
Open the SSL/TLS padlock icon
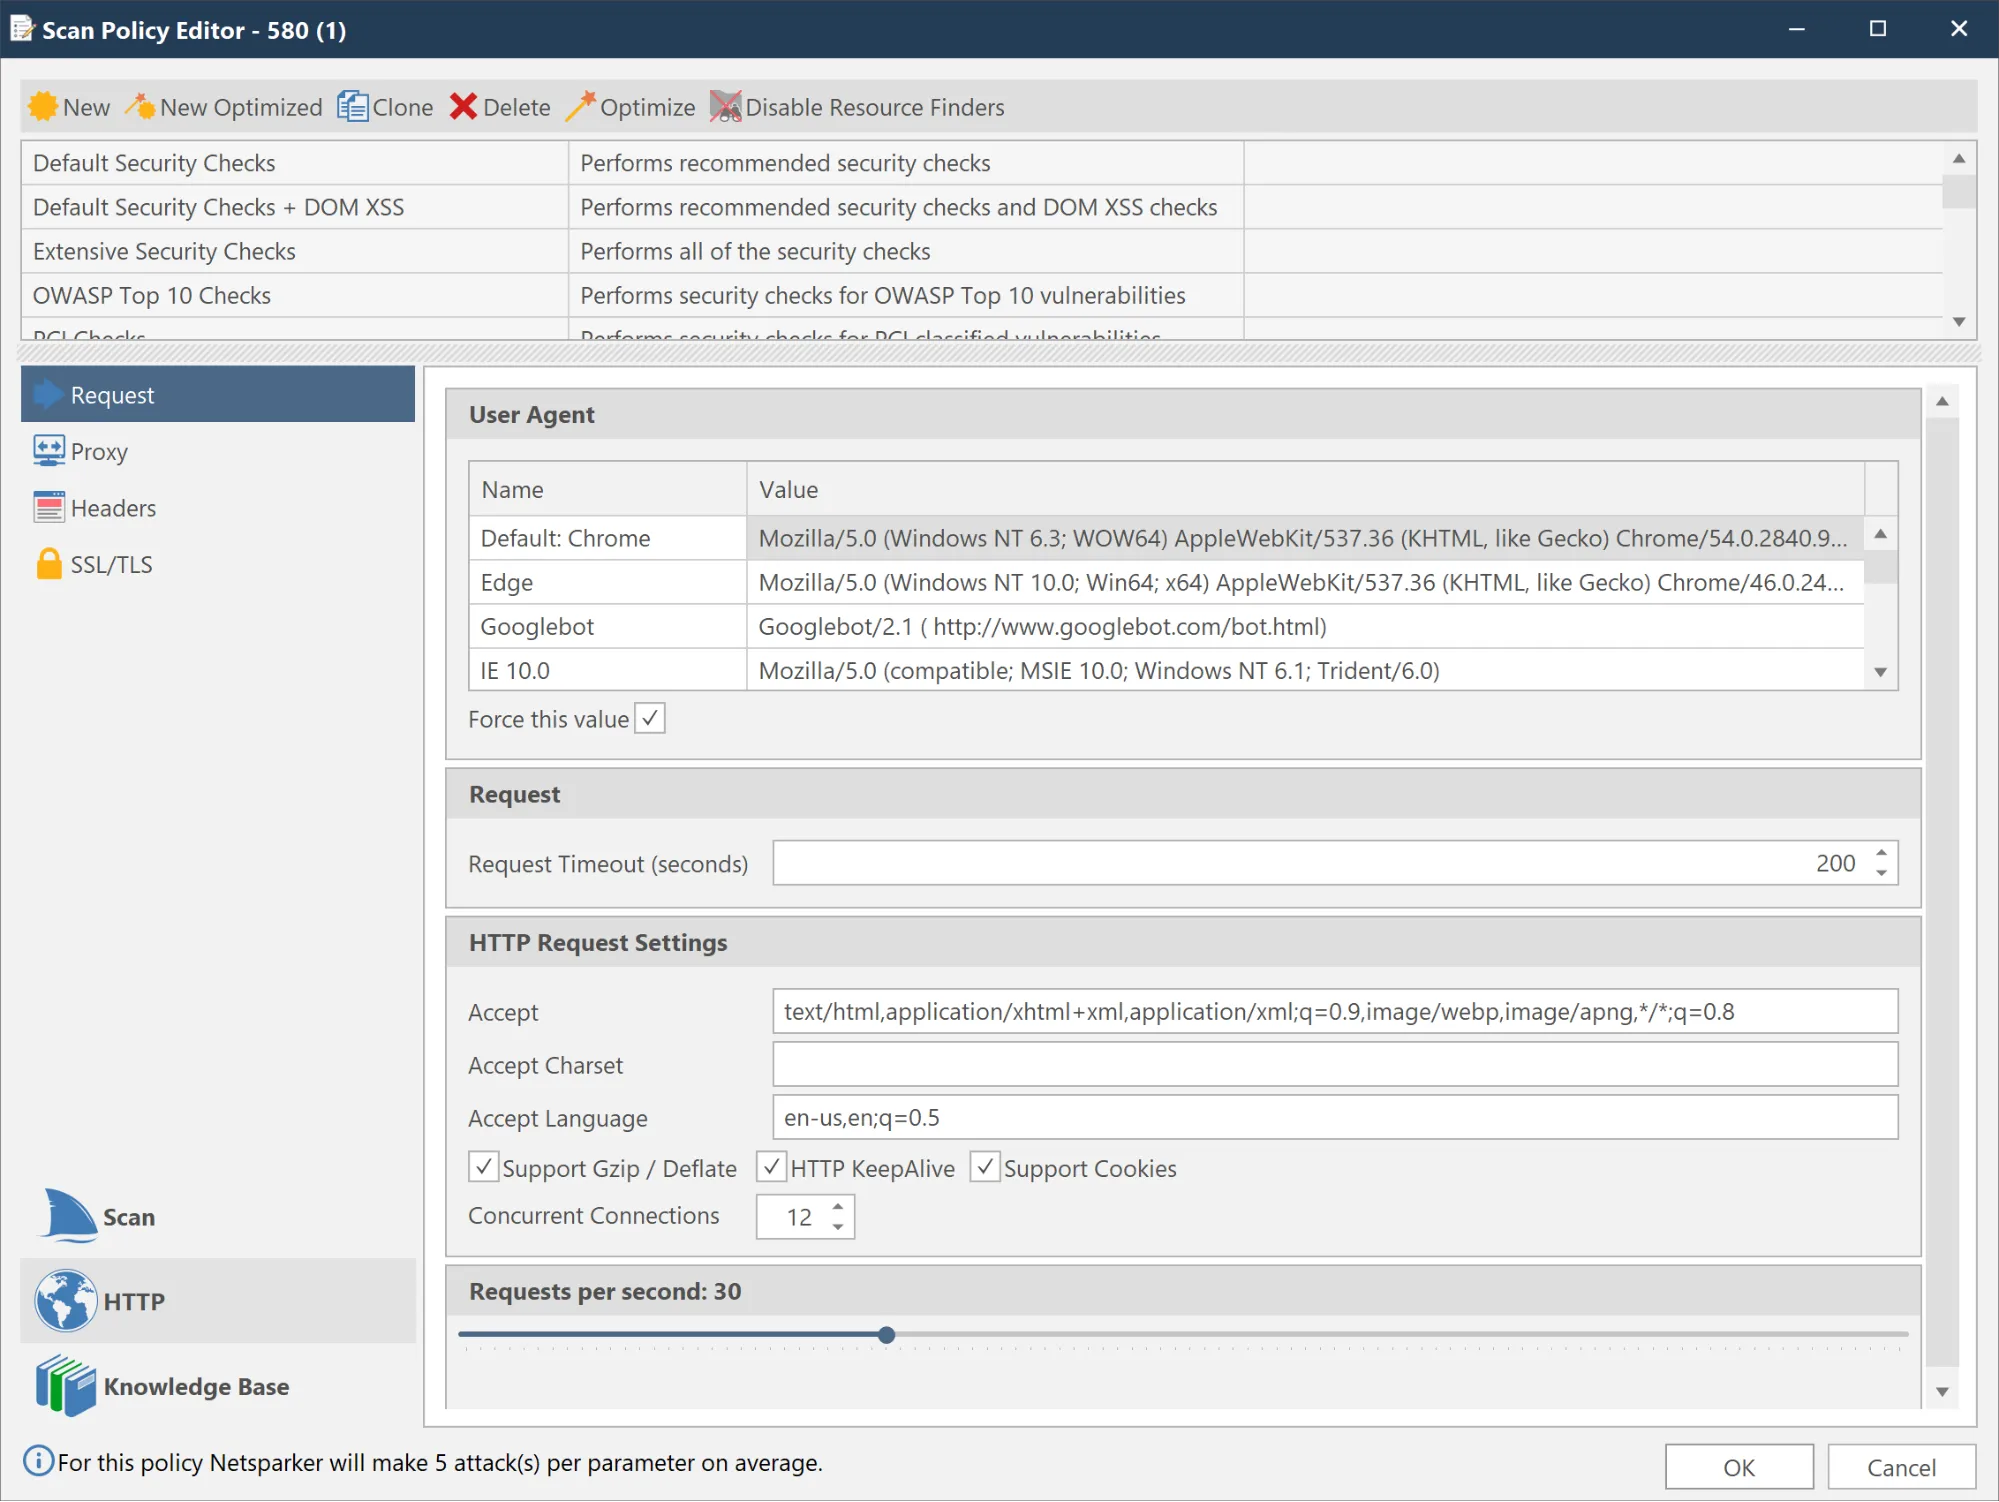48,564
